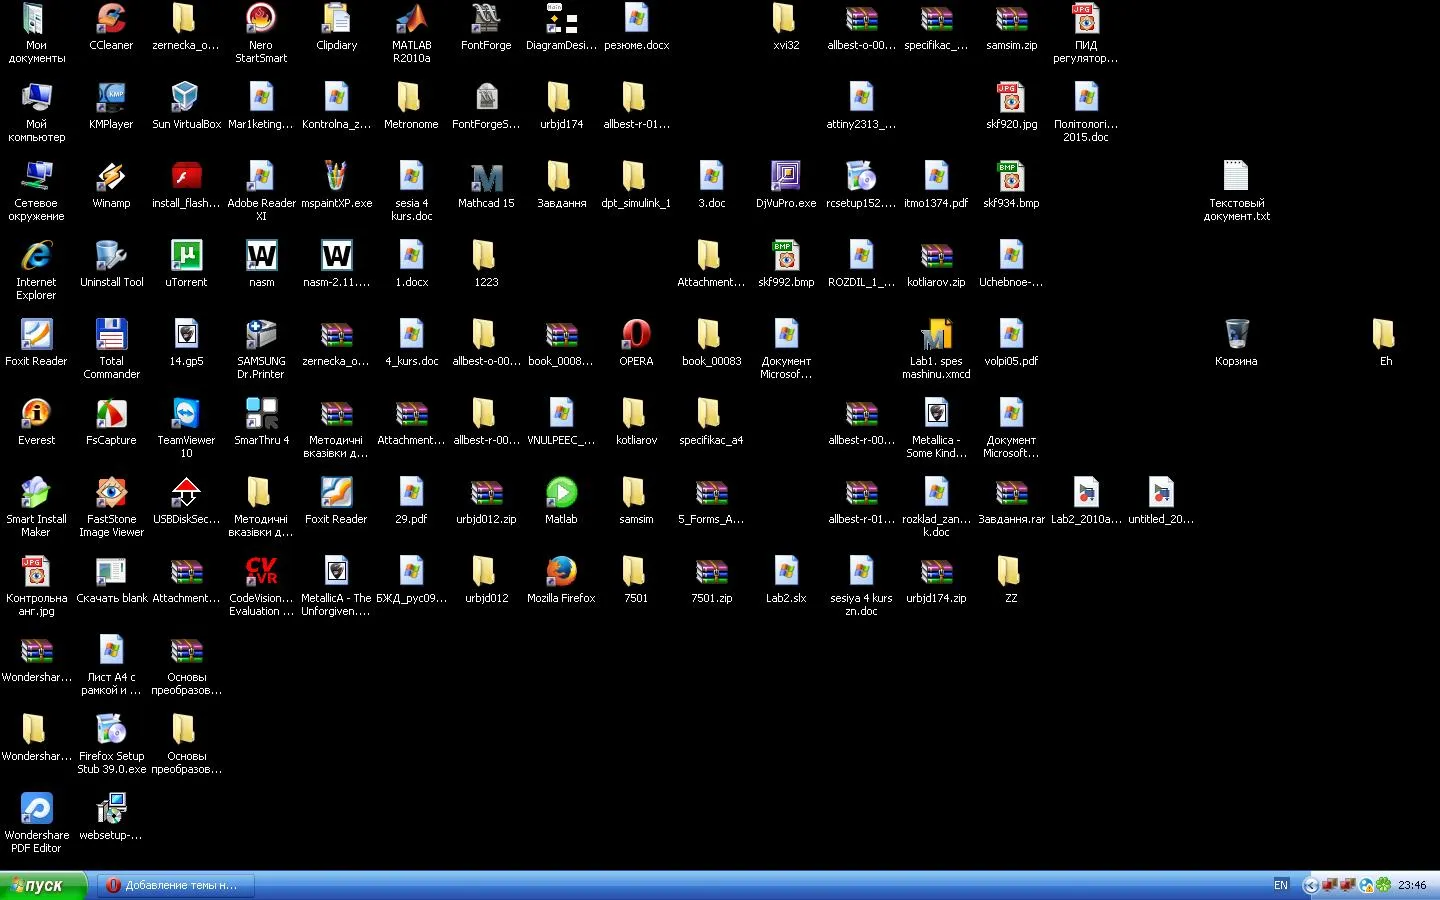Select FastStone Image Viewer icon
This screenshot has height=900, width=1440.
(111, 507)
